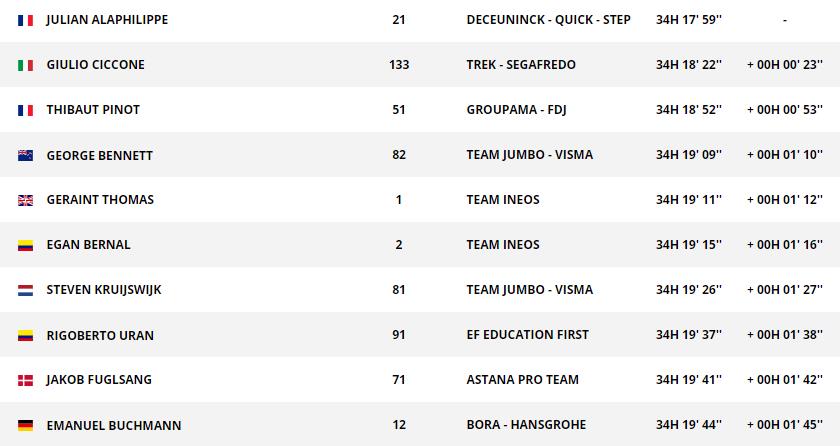Image resolution: width=840 pixels, height=446 pixels.
Task: Click the Italian flag beside Giulio Ciccone
Action: tap(25, 65)
